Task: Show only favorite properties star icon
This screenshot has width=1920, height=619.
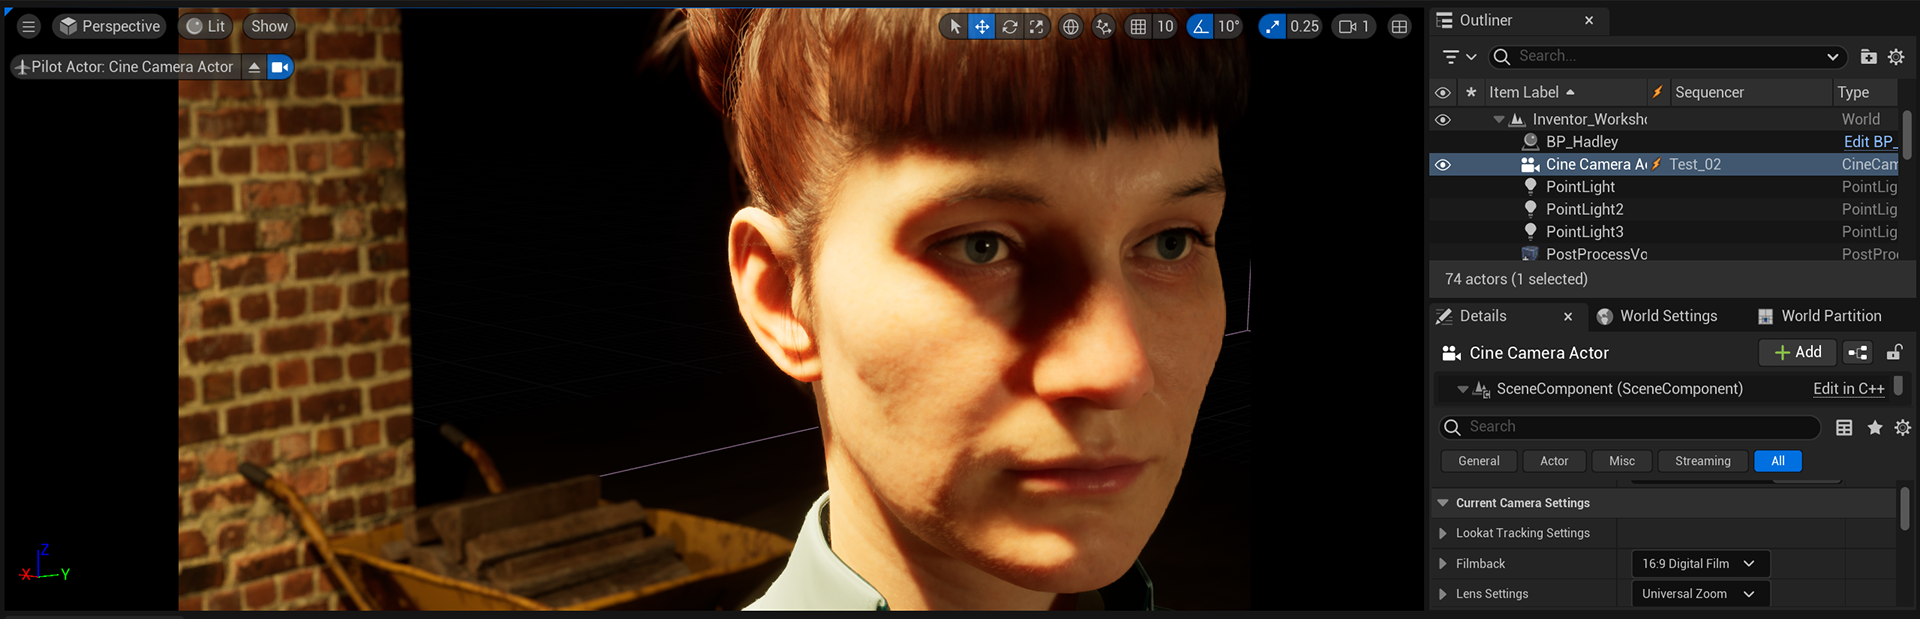Action: coord(1875,427)
